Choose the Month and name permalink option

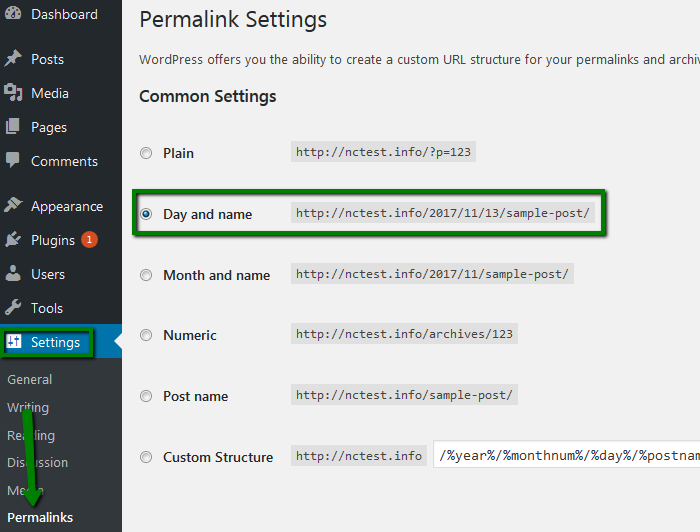pyautogui.click(x=146, y=275)
